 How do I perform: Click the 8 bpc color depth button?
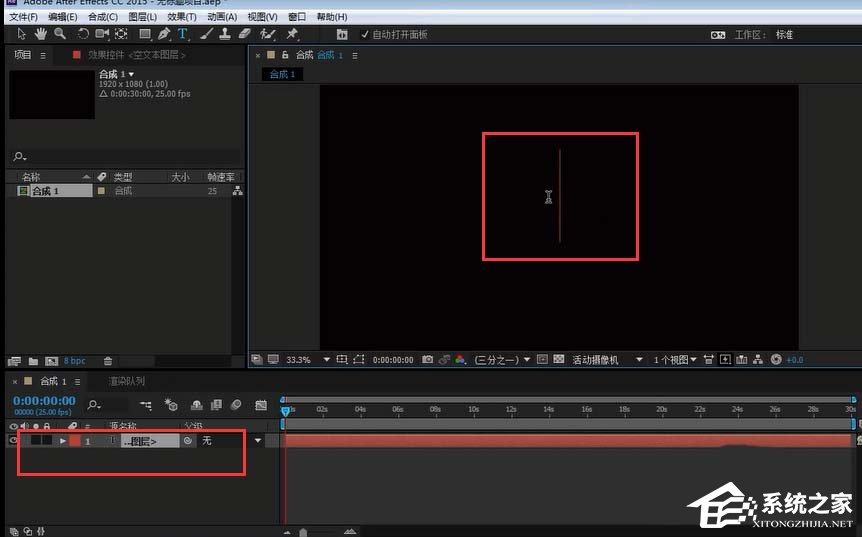click(75, 361)
